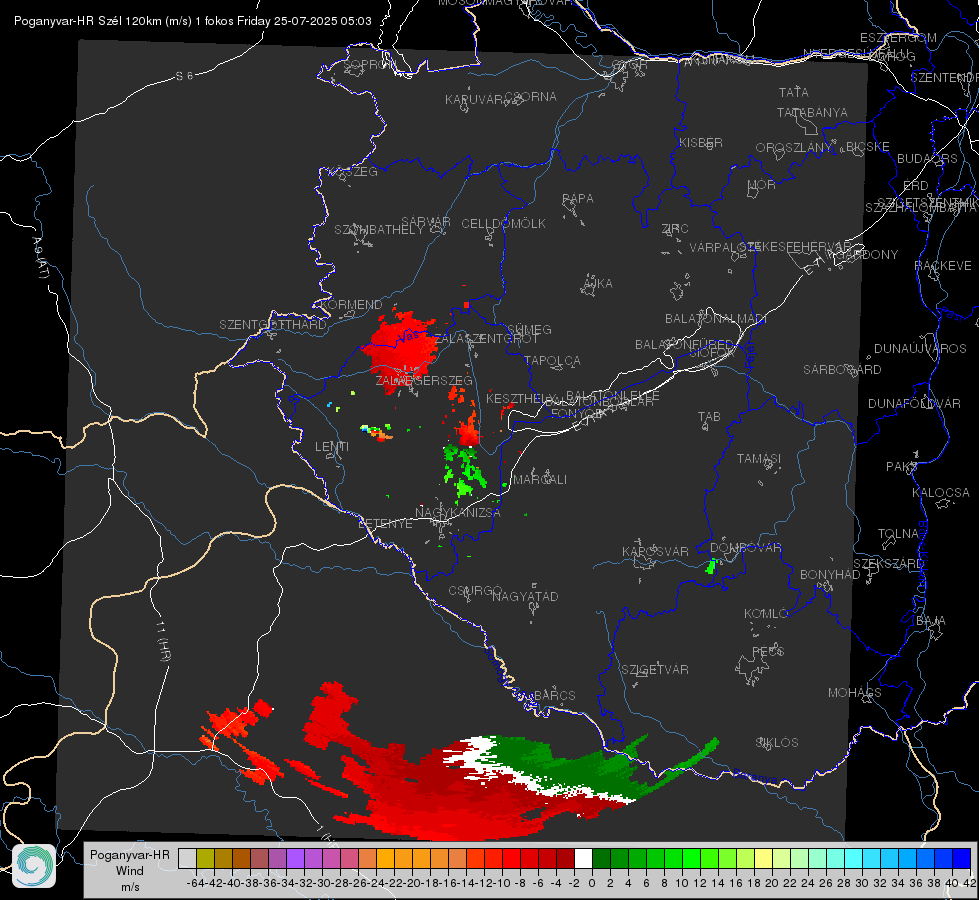
Task: Click the SZENTGOTTHARD city label
Action: point(273,325)
